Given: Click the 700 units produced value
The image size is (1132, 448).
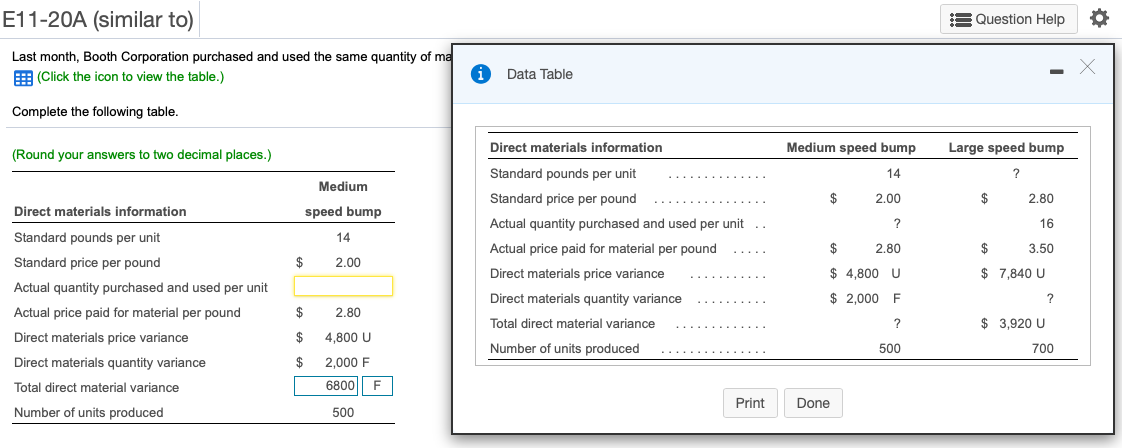Looking at the screenshot, I should [x=1041, y=348].
